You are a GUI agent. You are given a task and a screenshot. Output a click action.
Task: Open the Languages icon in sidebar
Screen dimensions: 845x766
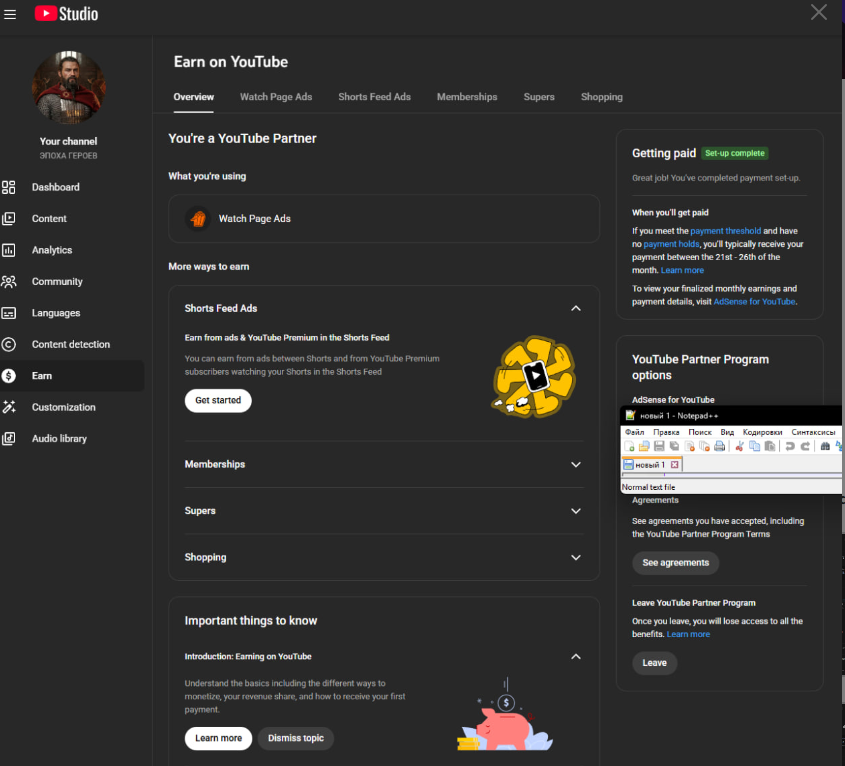pyautogui.click(x=9, y=313)
